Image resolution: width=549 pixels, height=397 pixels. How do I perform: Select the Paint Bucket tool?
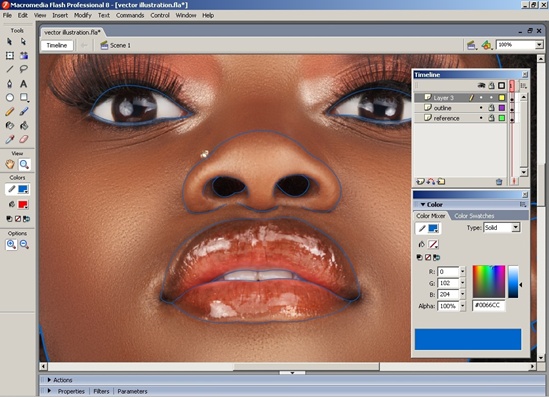tap(23, 125)
